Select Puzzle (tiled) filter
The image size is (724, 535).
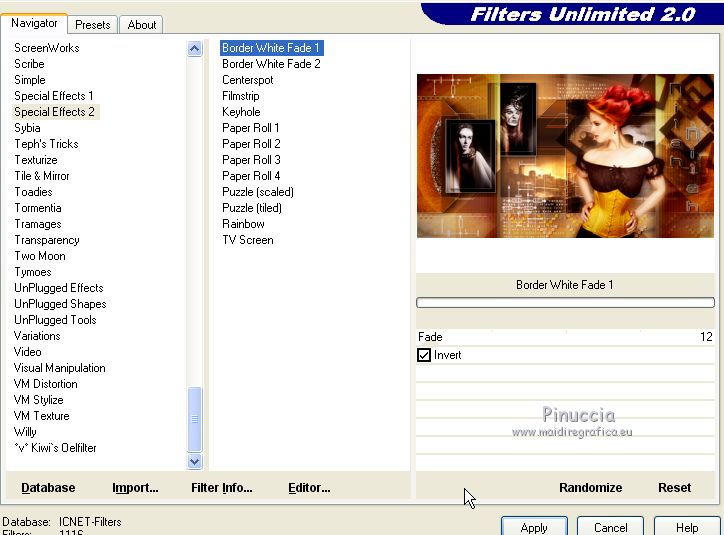(252, 208)
